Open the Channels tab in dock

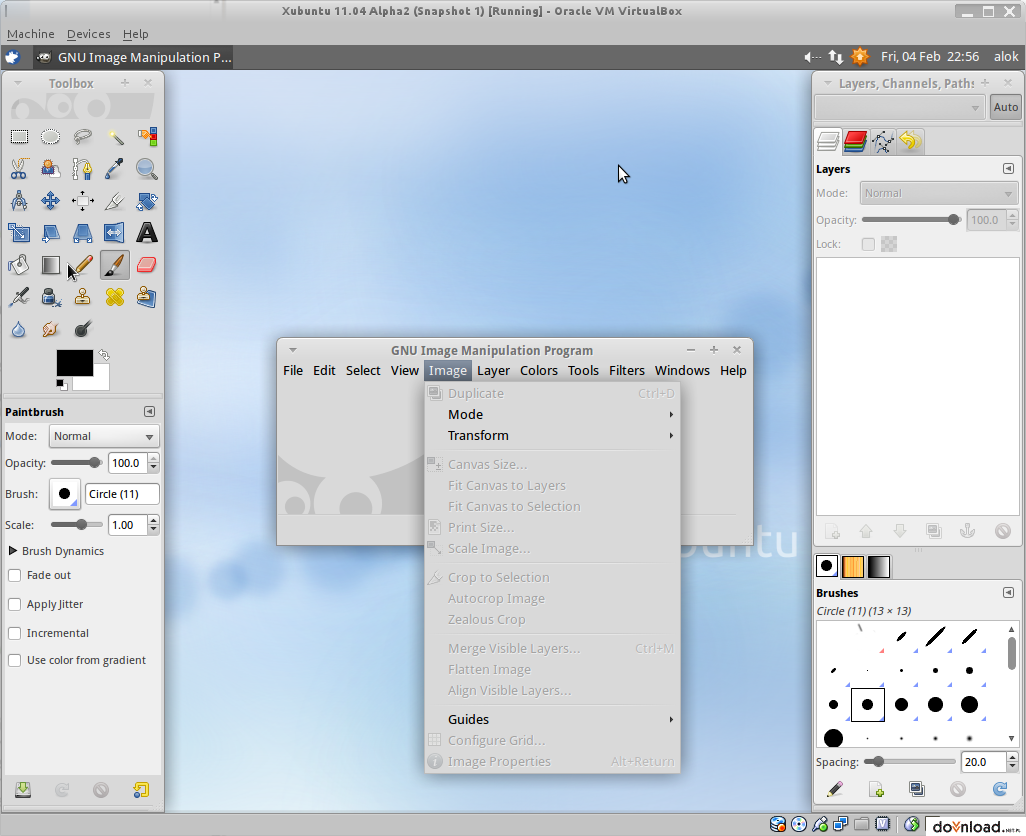[855, 141]
